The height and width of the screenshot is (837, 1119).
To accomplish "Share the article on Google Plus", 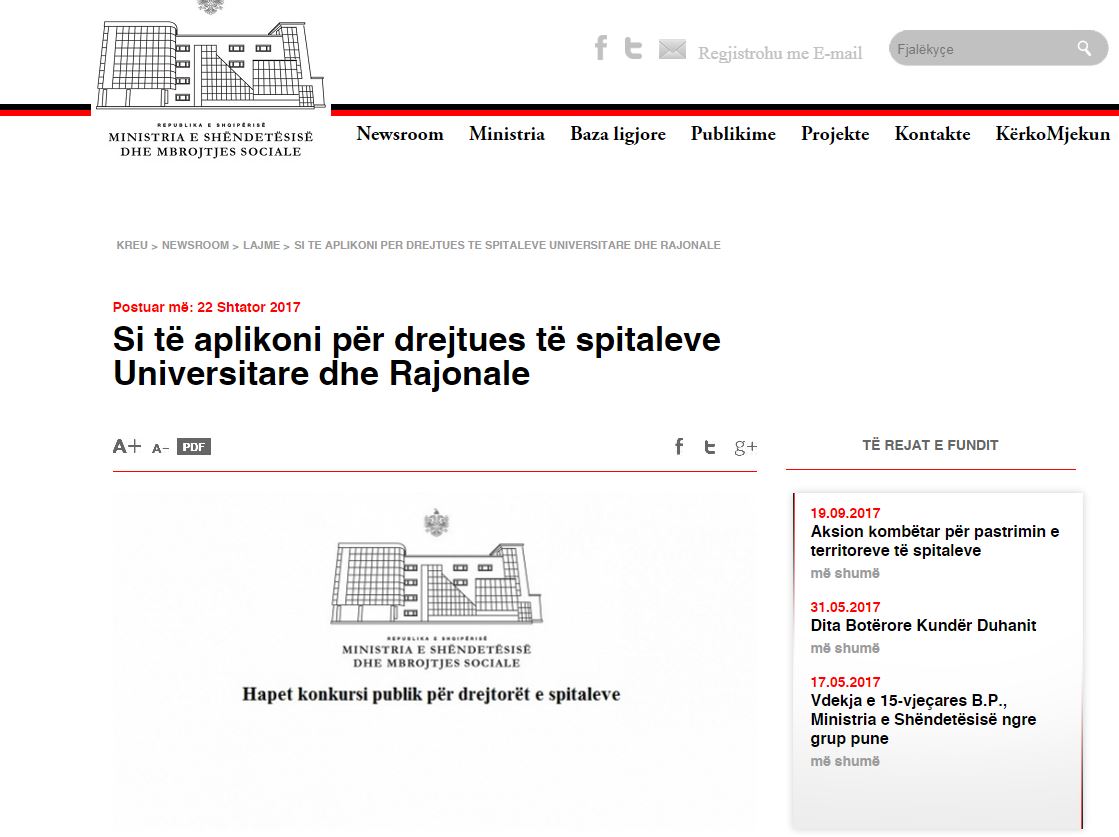I will [x=745, y=447].
